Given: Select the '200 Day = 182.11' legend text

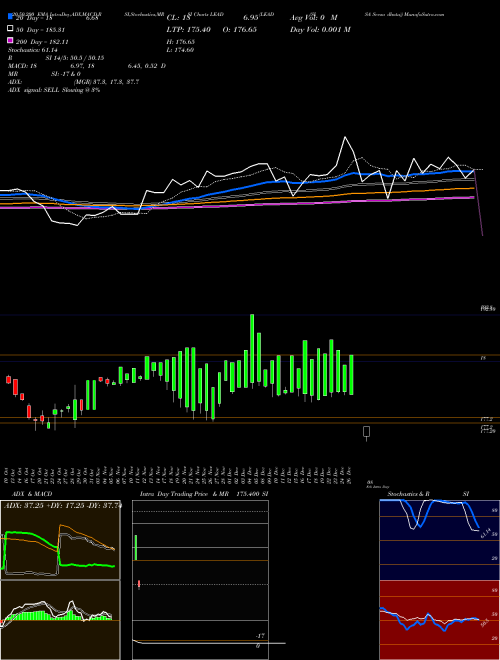Looking at the screenshot, I should (42, 42).
